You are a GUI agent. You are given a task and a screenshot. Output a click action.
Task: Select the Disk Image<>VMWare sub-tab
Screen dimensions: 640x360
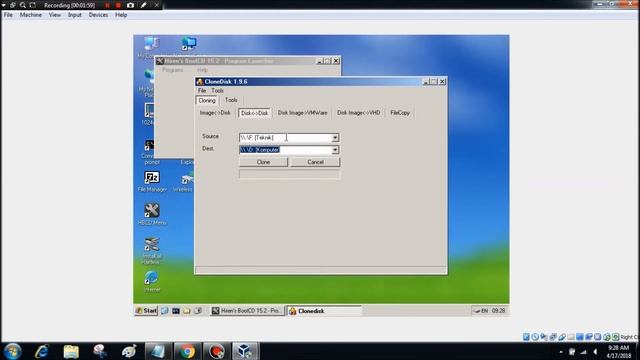click(302, 113)
